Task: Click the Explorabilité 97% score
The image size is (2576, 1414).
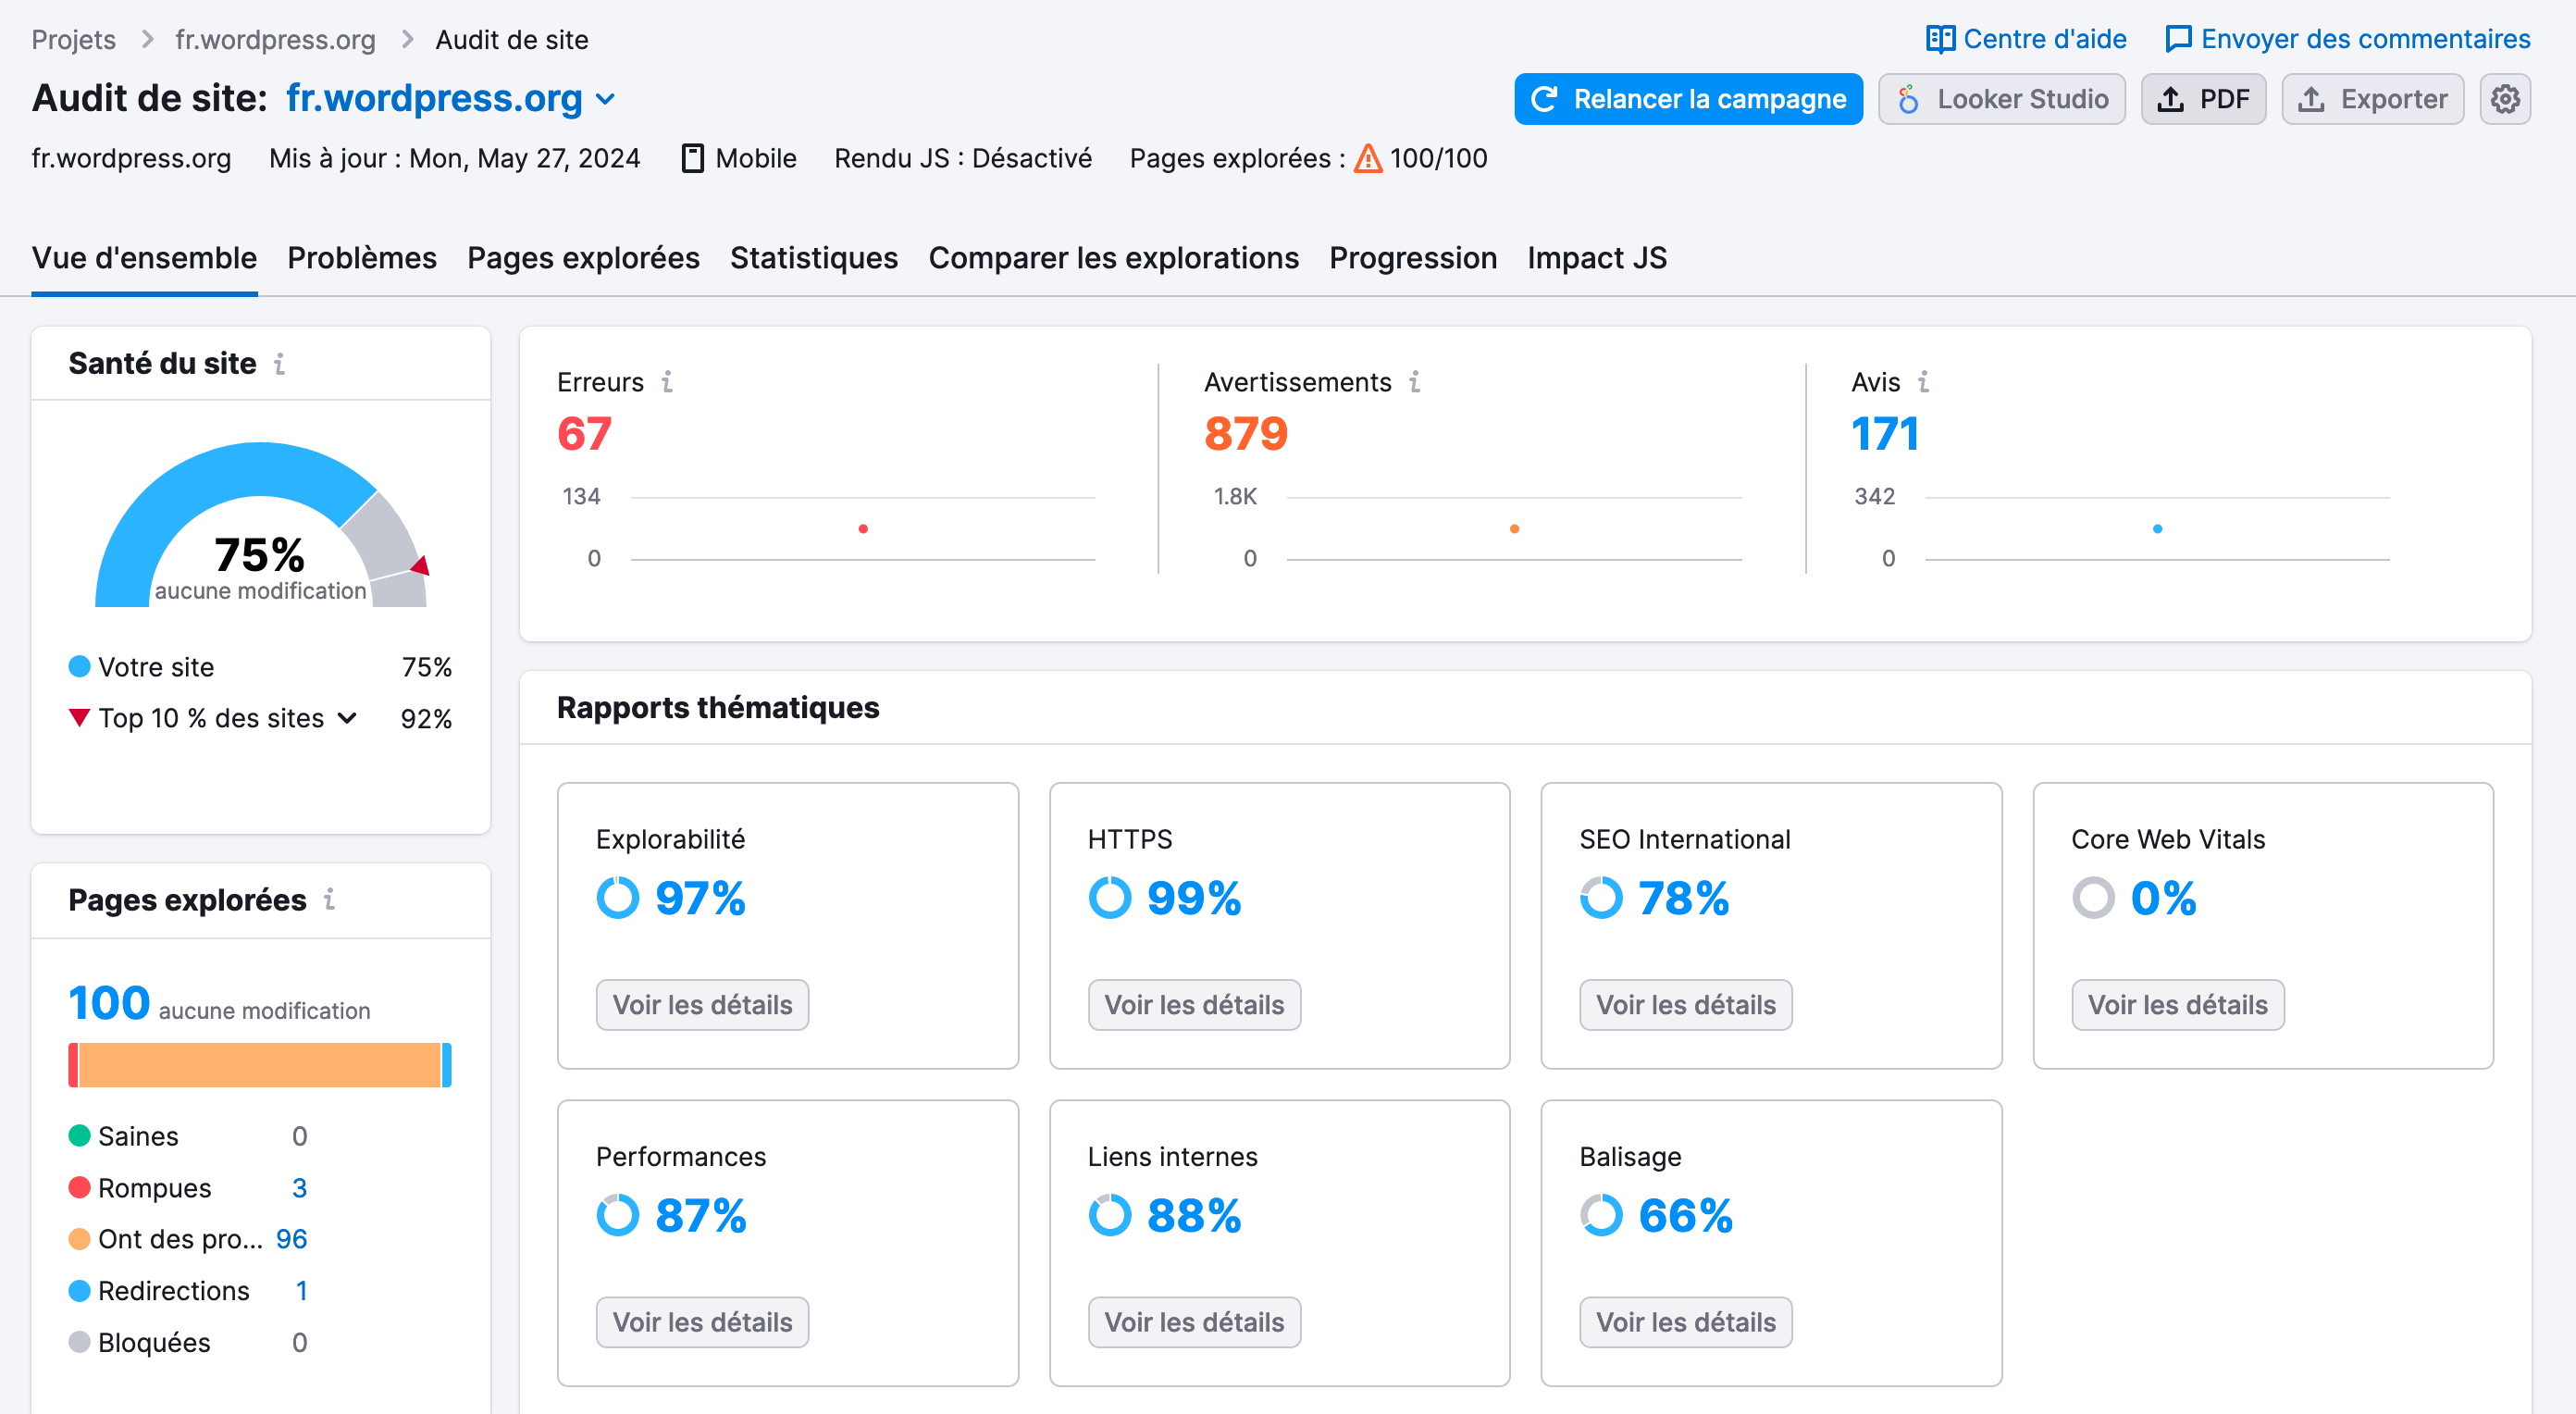Action: coord(700,898)
